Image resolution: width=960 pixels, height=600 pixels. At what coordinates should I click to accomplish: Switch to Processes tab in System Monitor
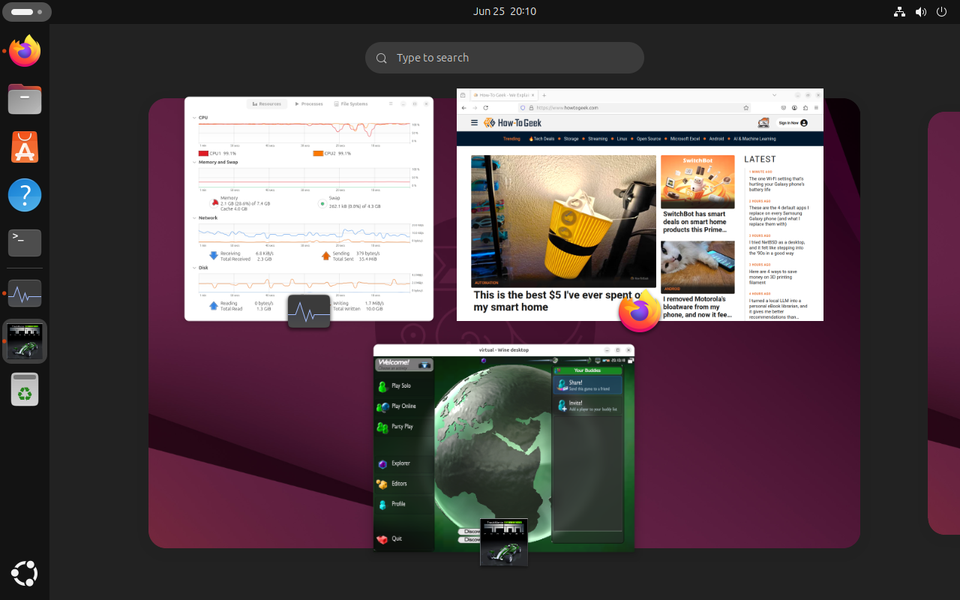[309, 104]
